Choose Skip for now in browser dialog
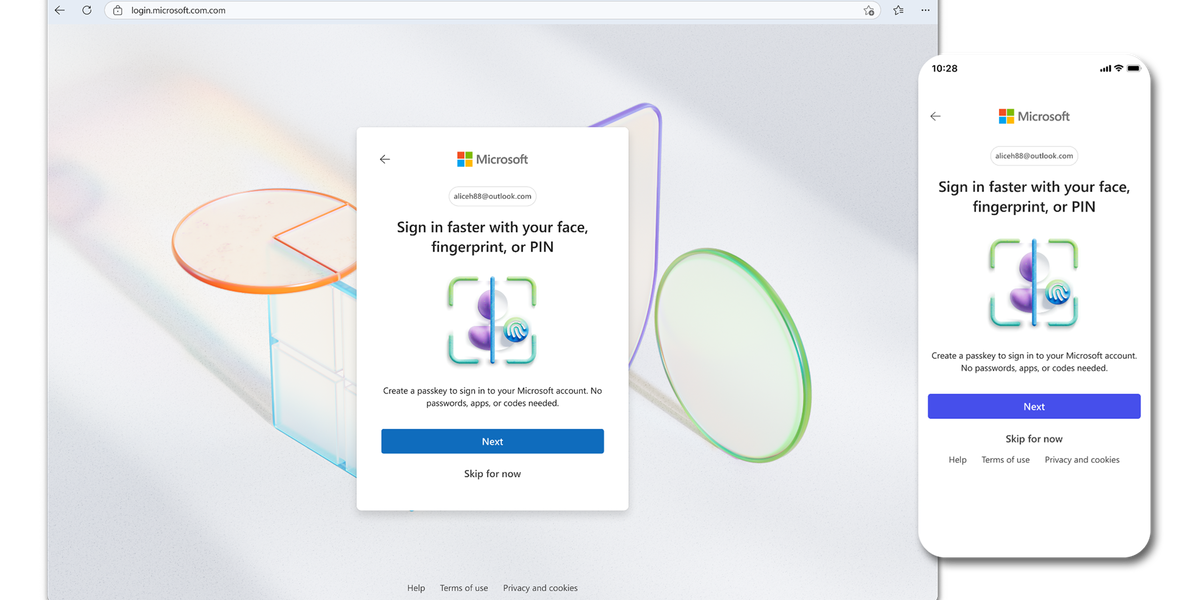This screenshot has height=600, width=1200. (492, 474)
